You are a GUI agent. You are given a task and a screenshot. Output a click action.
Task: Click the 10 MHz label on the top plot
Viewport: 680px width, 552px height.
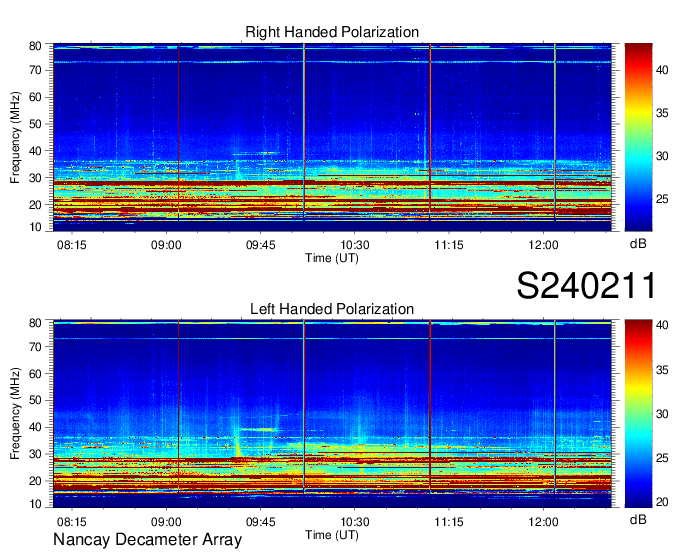click(x=35, y=227)
